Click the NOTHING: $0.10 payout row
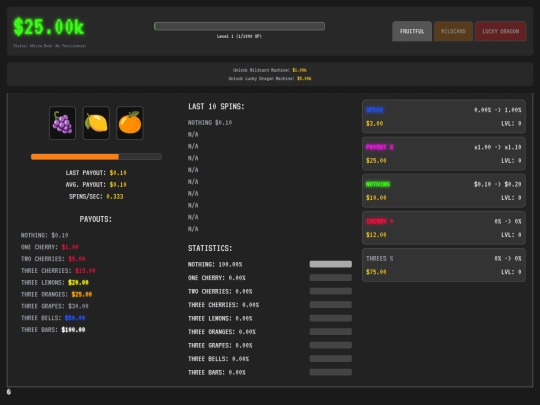The height and width of the screenshot is (405, 540). click(44, 235)
